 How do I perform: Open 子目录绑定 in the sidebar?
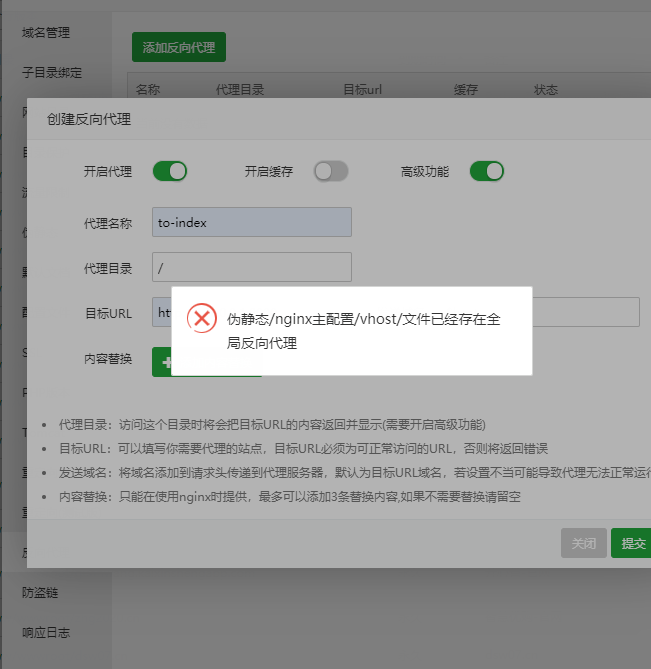click(52, 73)
